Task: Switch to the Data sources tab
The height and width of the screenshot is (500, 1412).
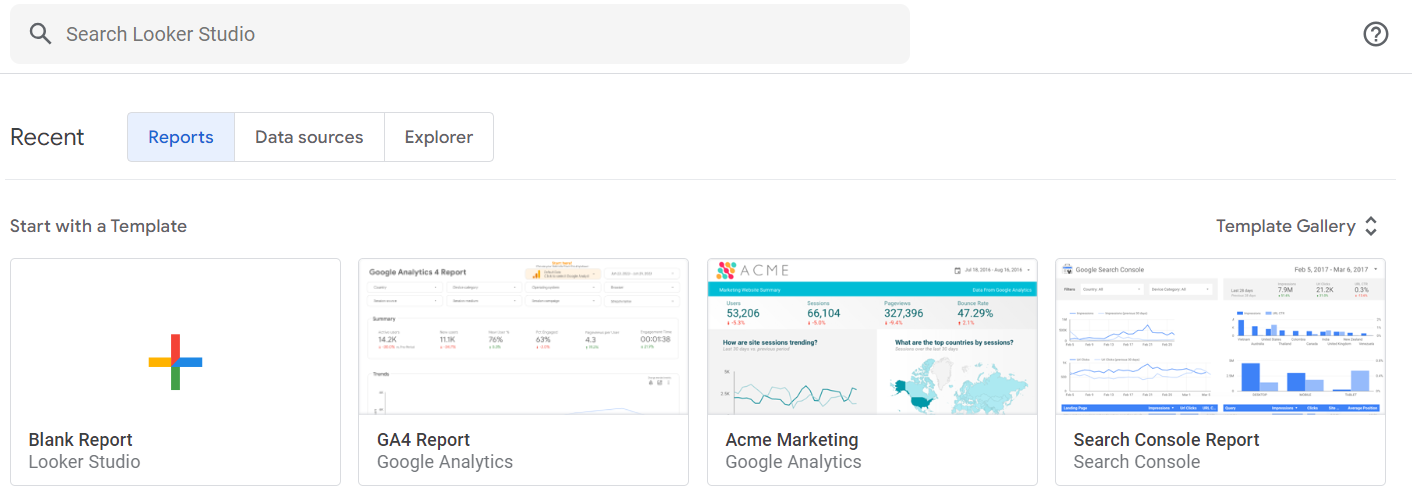Action: [x=309, y=137]
